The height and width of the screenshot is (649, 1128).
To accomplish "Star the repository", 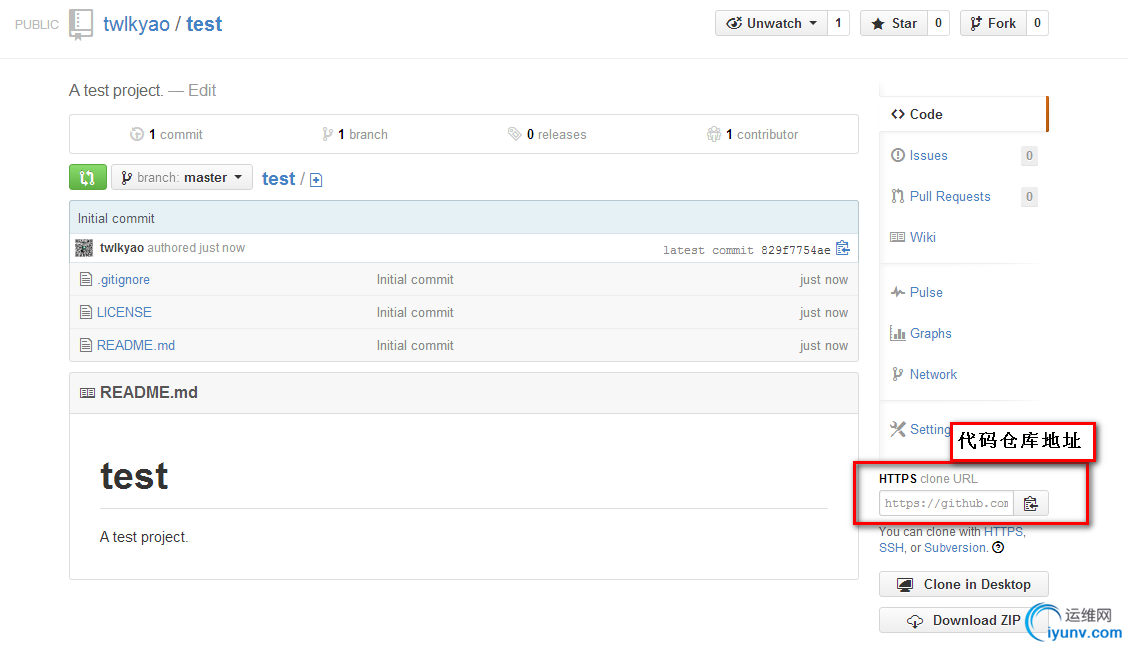I will click(894, 23).
